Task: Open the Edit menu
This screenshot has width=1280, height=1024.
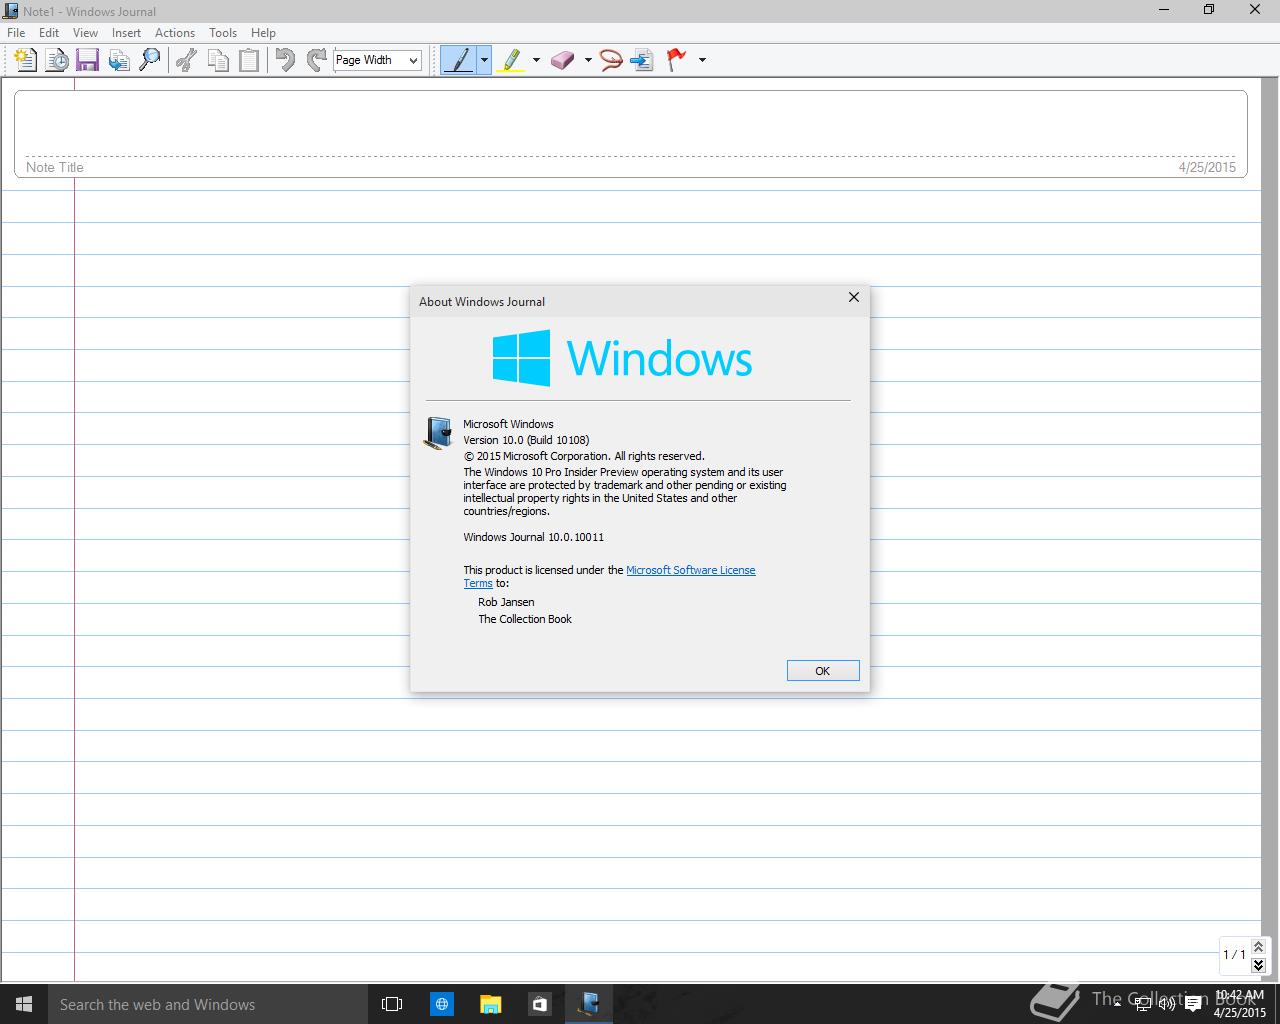Action: click(x=49, y=33)
